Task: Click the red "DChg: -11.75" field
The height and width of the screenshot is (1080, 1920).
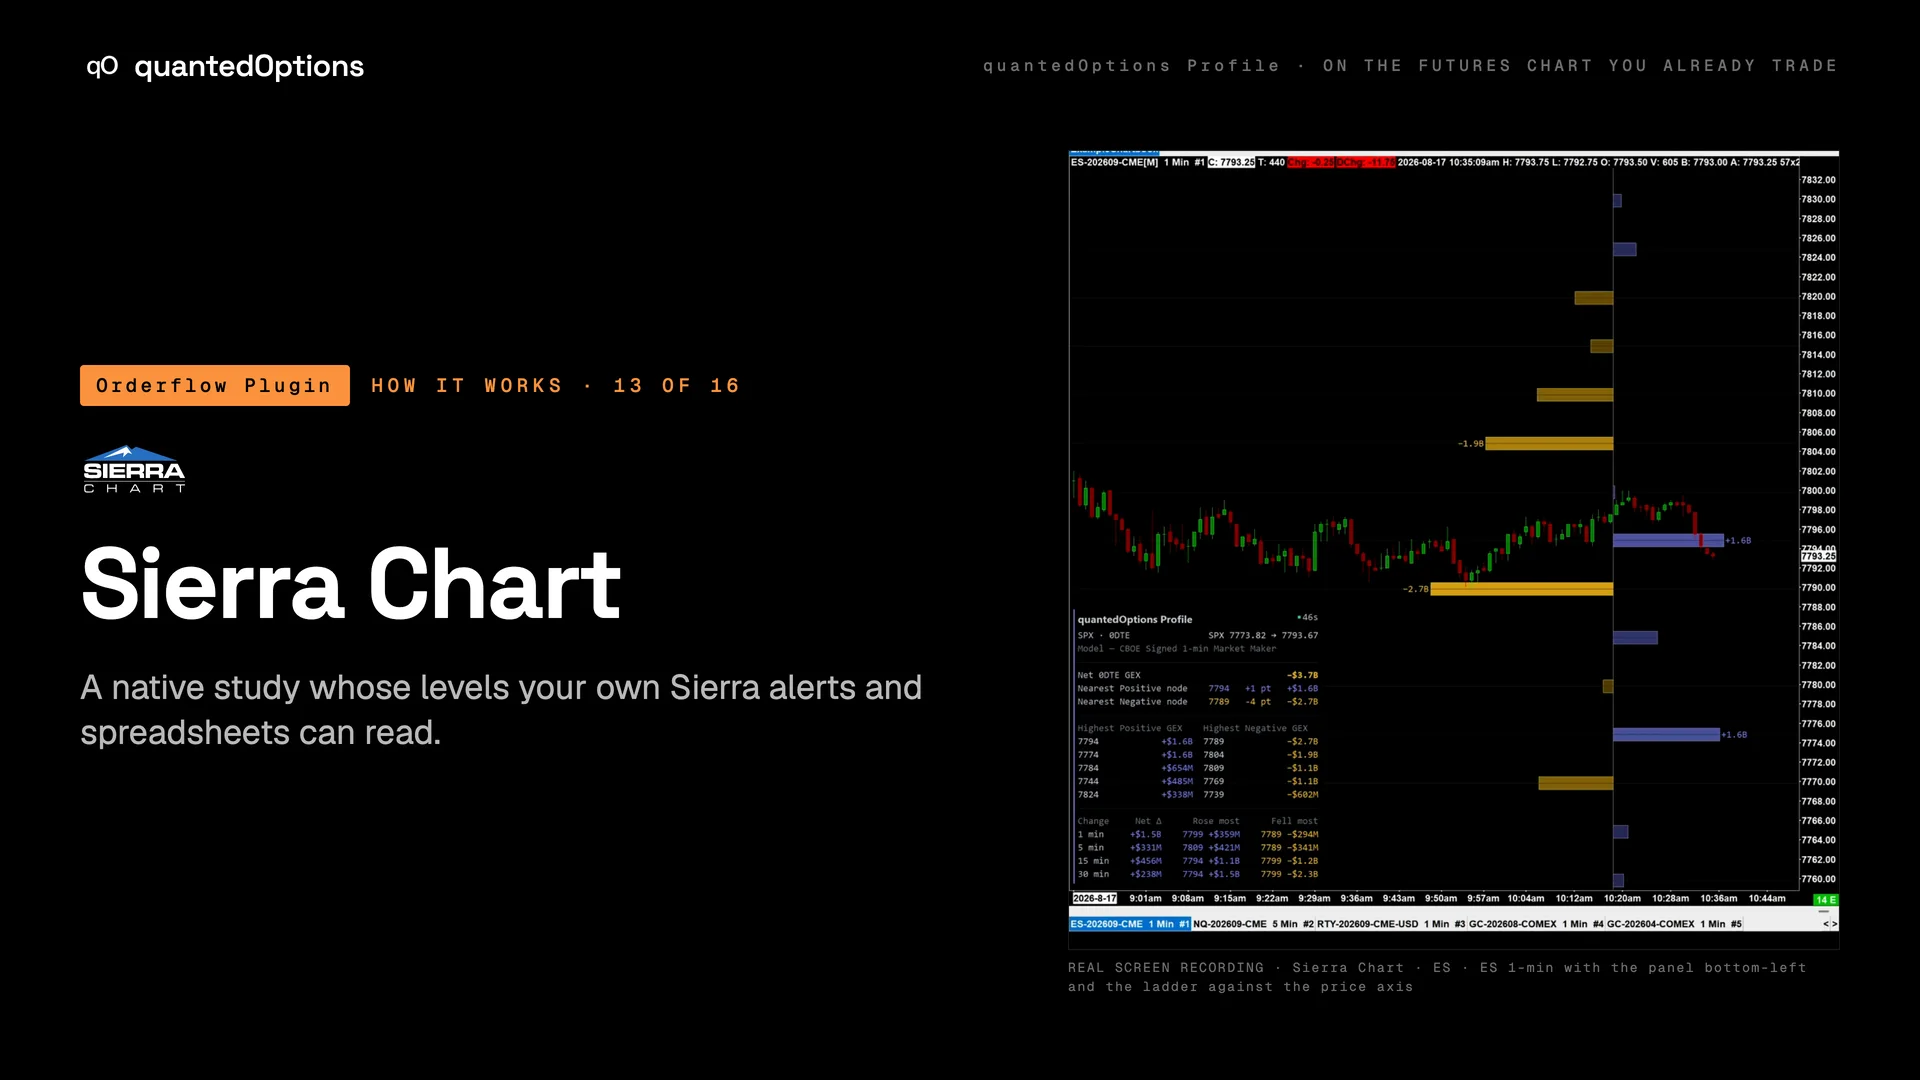Action: click(1365, 162)
